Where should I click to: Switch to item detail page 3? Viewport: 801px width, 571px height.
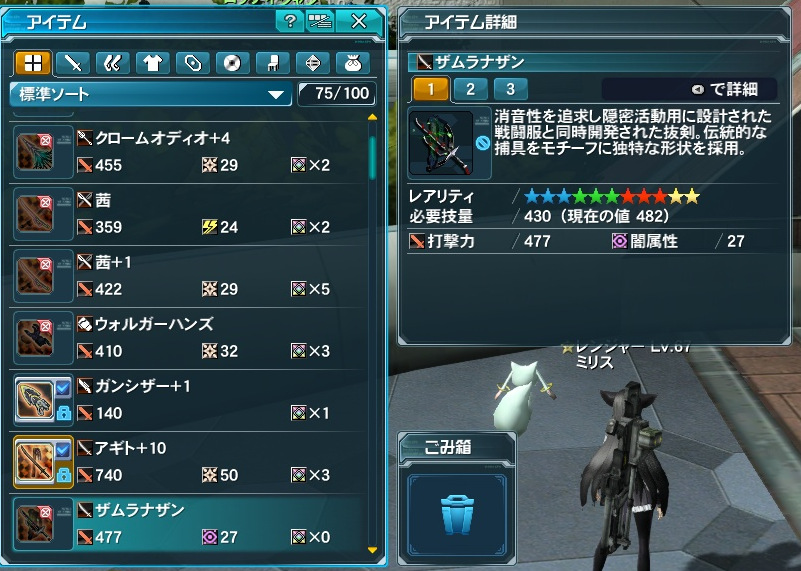pyautogui.click(x=510, y=89)
